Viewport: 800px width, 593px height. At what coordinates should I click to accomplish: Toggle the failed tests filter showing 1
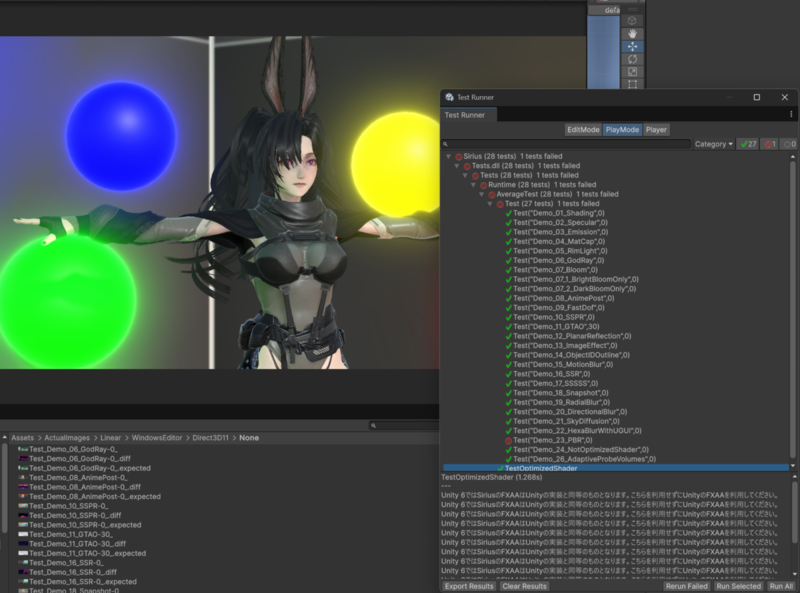(770, 144)
